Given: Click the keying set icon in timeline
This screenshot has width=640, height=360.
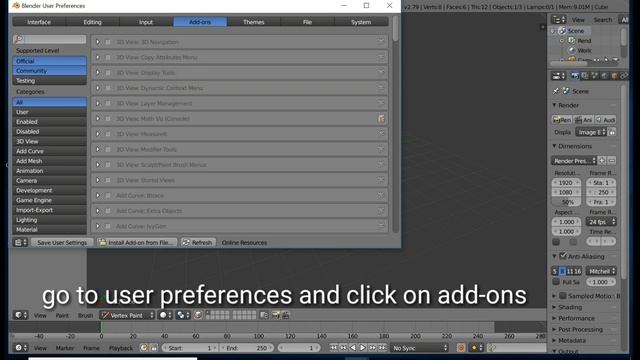Looking at the screenshot, I should click(x=492, y=348).
